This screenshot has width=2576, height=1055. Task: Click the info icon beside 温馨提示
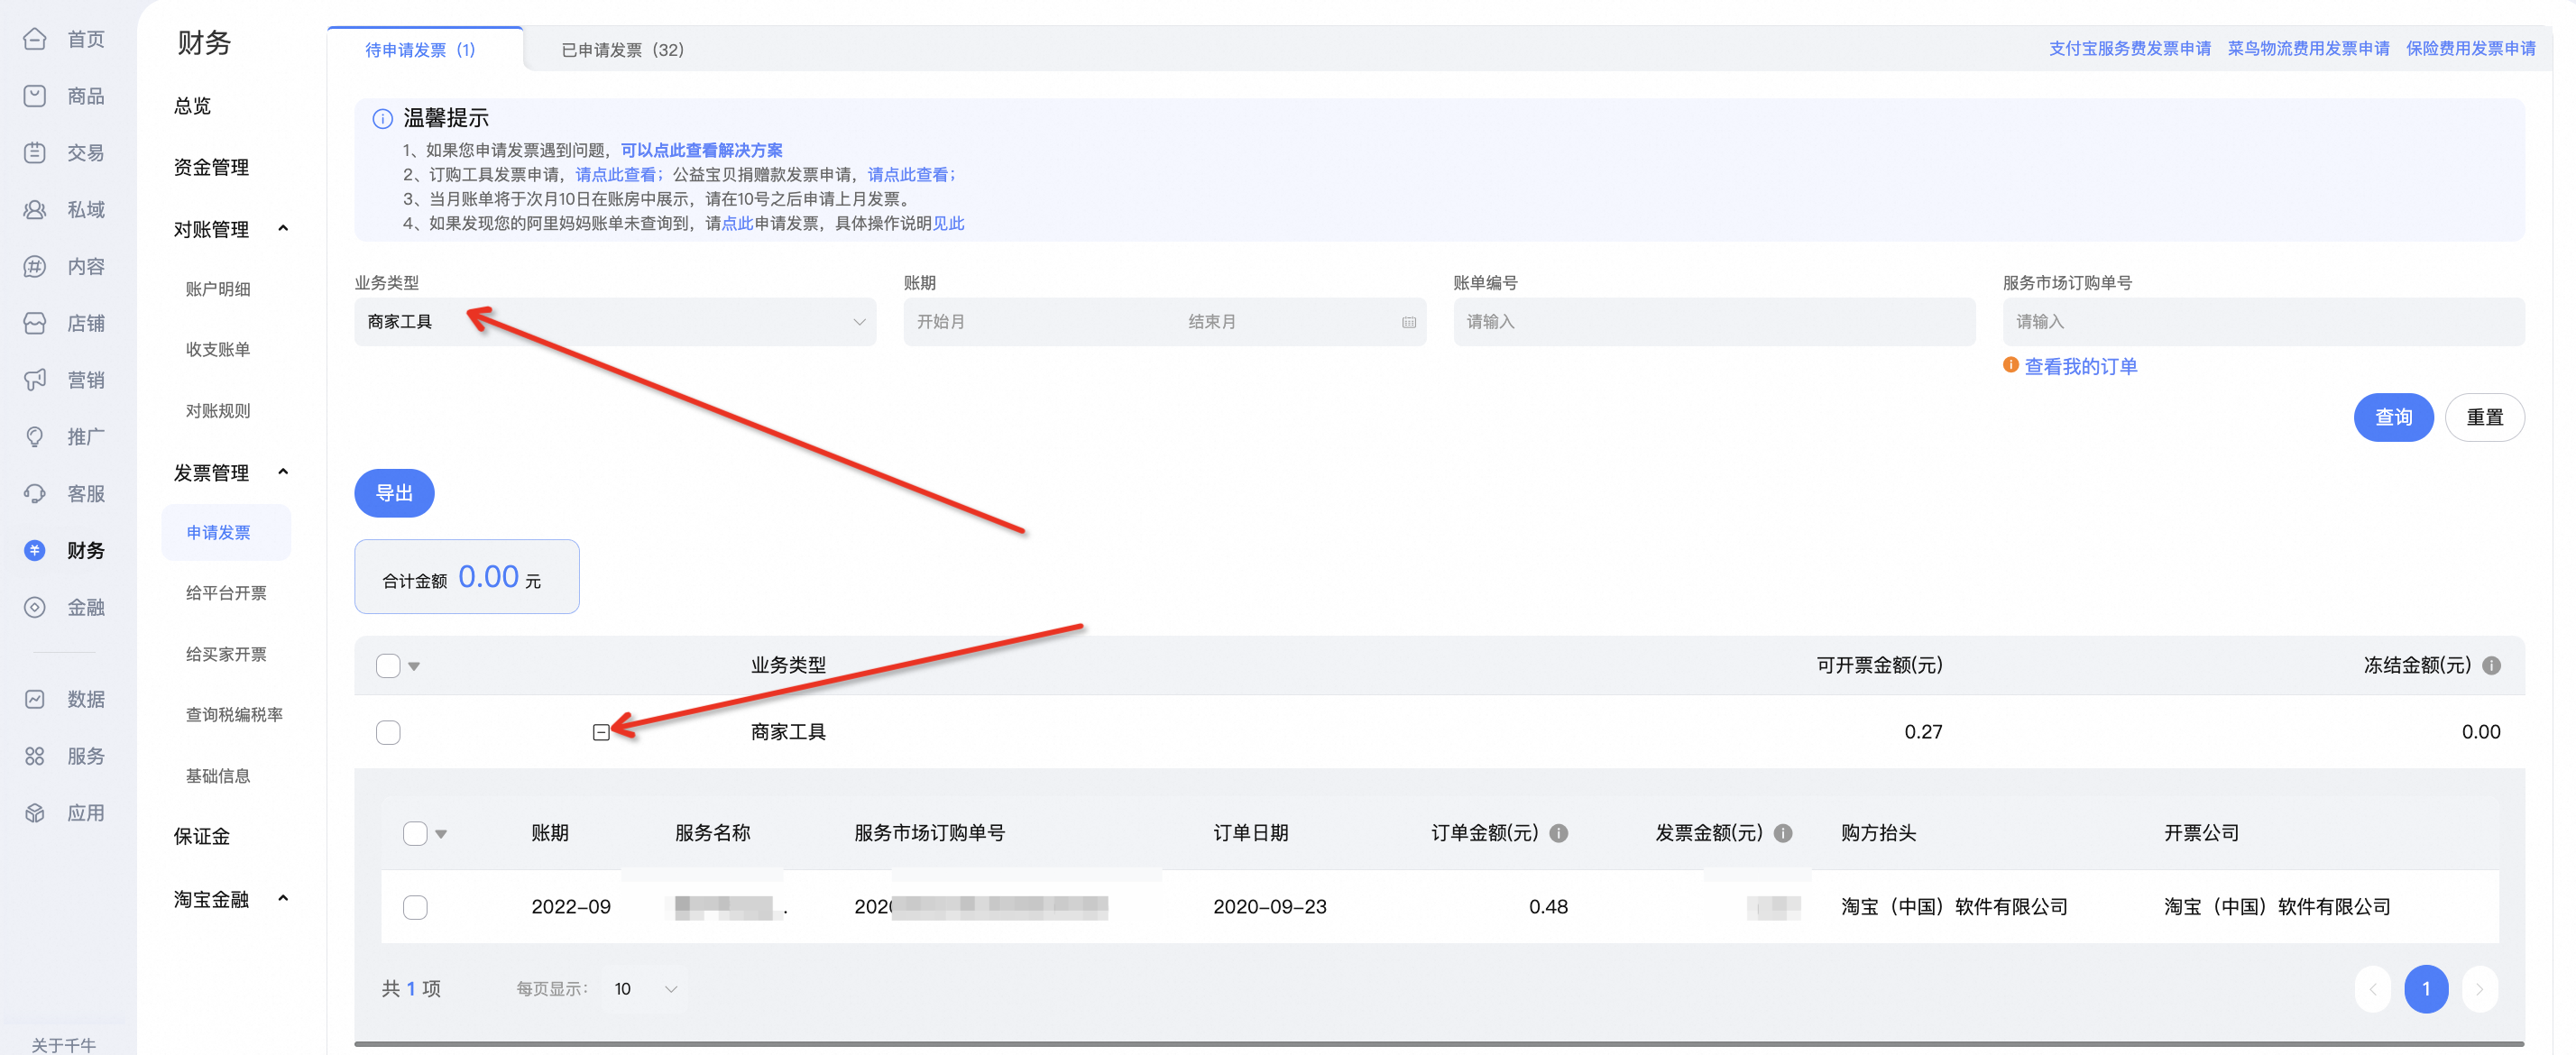382,119
